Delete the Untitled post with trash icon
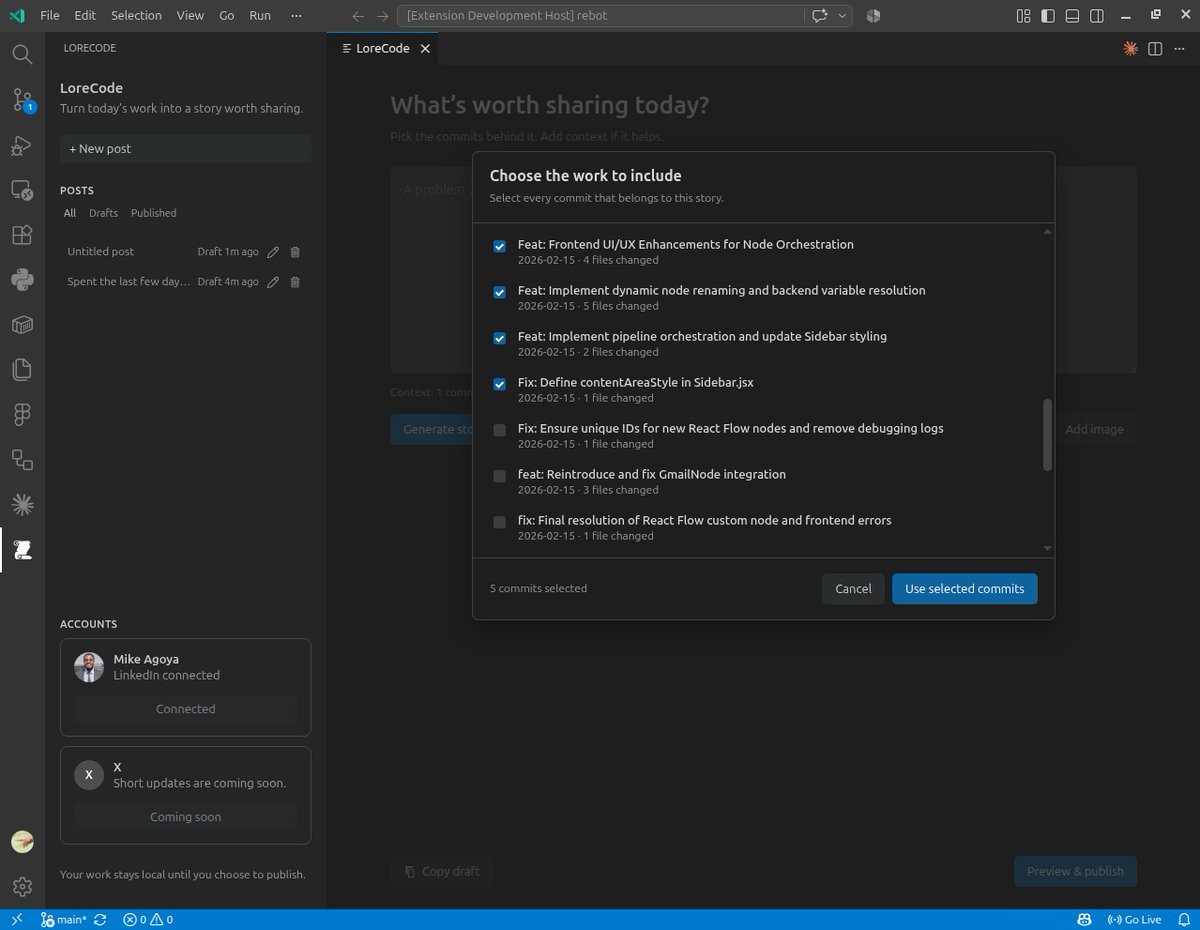This screenshot has height=930, width=1200. [295, 252]
